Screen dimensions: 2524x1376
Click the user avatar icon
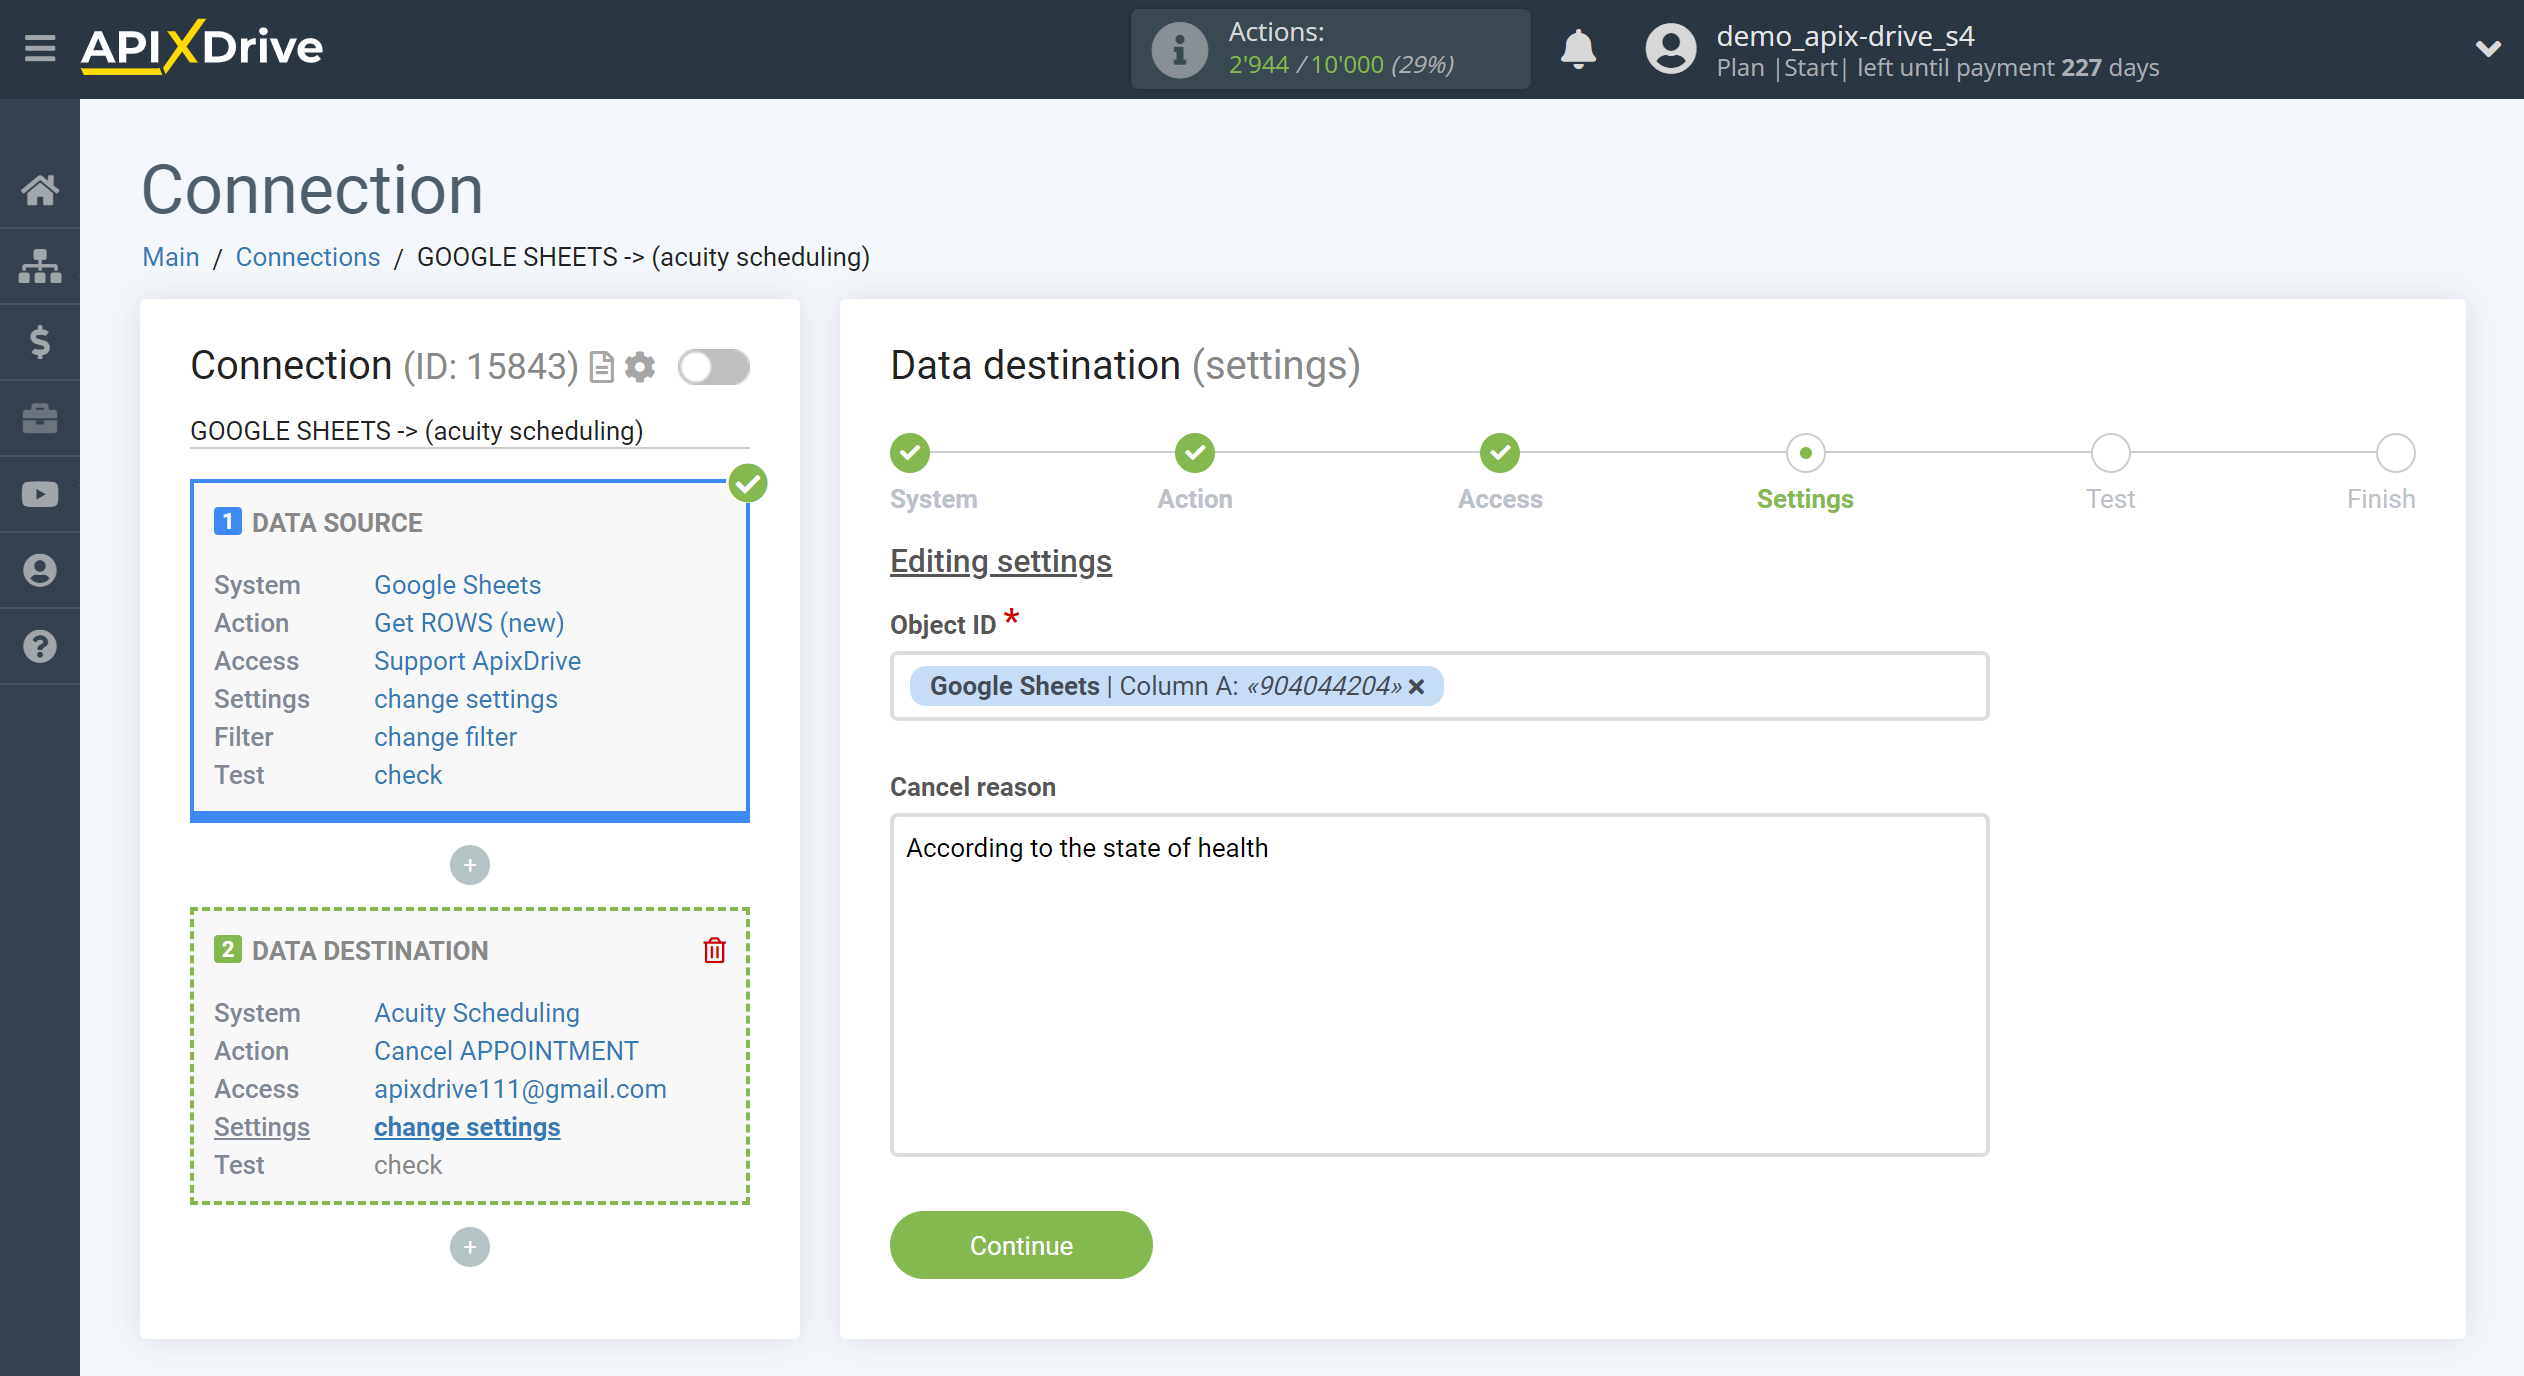1671,49
